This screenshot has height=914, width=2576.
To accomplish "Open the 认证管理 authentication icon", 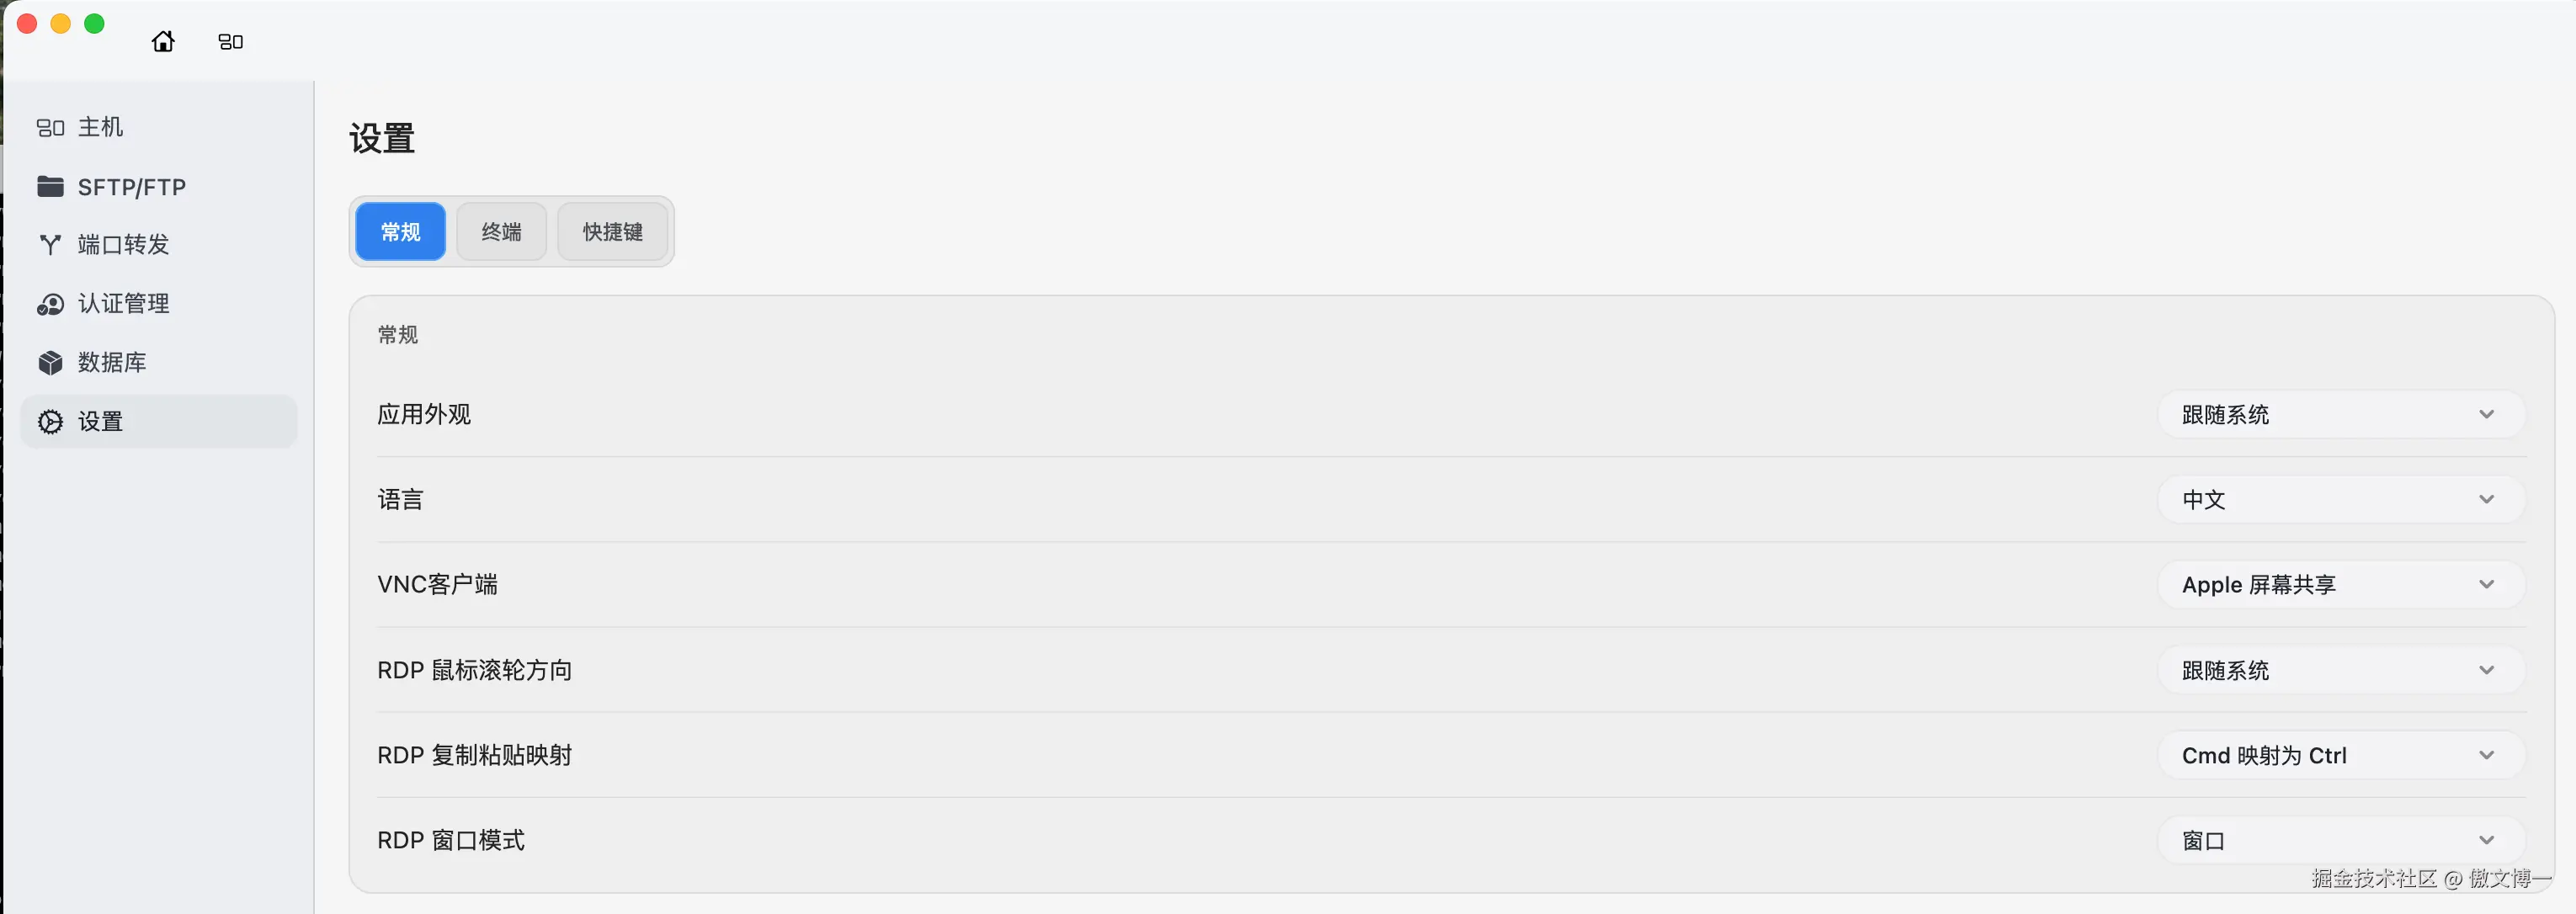I will point(50,304).
